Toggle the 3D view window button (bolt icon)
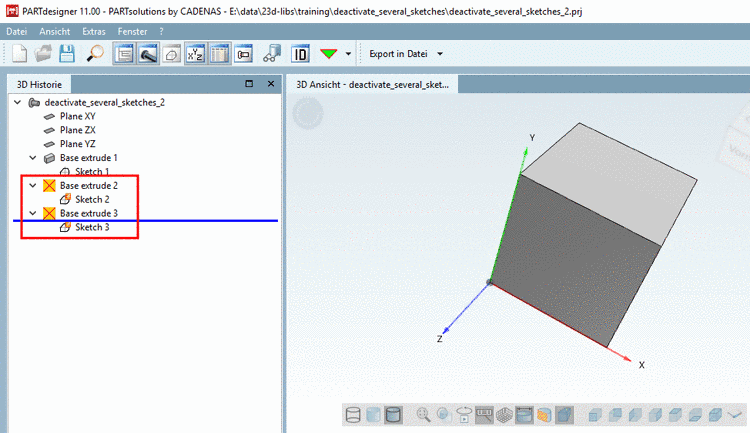Screen dimensions: 750x433 click(x=148, y=54)
